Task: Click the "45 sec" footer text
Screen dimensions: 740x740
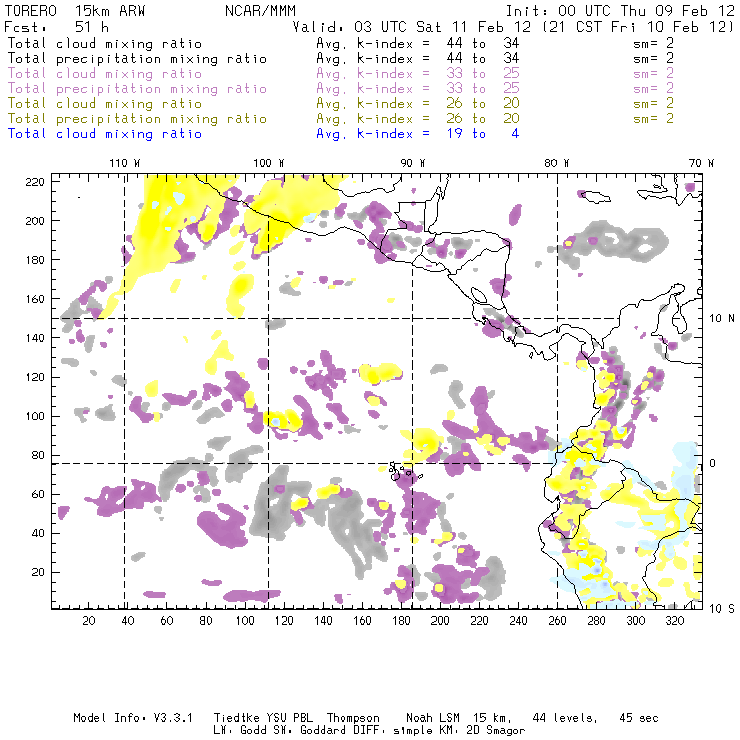Action: 639,718
